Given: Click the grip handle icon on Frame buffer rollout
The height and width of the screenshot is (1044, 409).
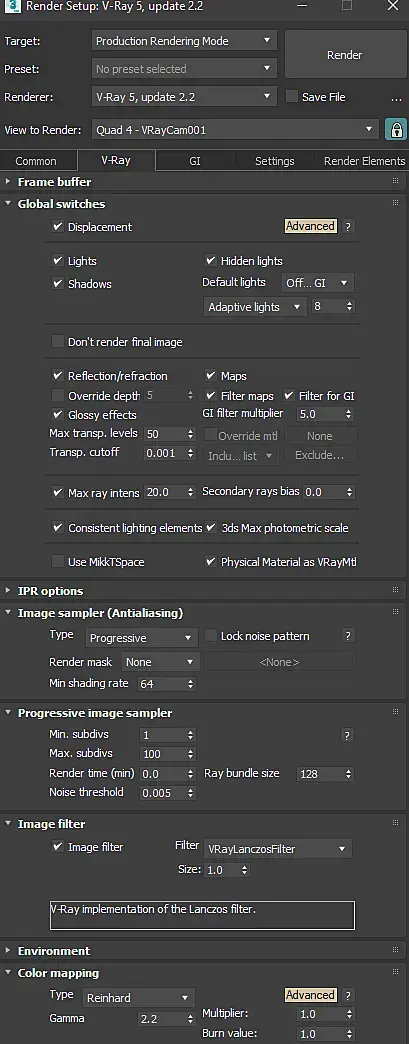Looking at the screenshot, I should click(x=395, y=182).
